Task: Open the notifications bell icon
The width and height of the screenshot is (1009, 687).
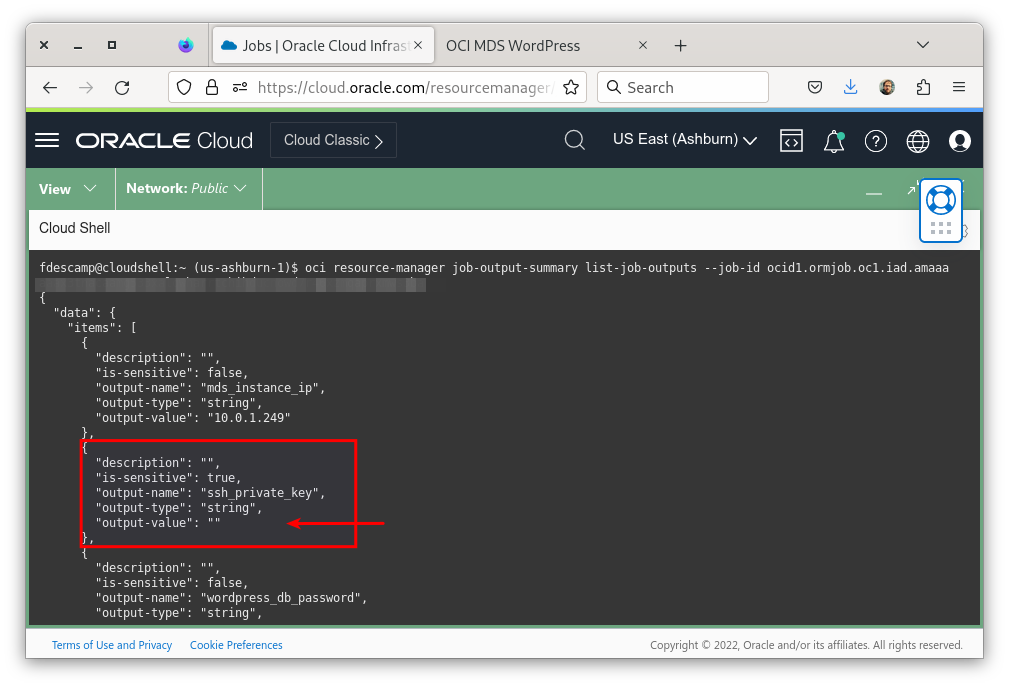Action: click(833, 141)
